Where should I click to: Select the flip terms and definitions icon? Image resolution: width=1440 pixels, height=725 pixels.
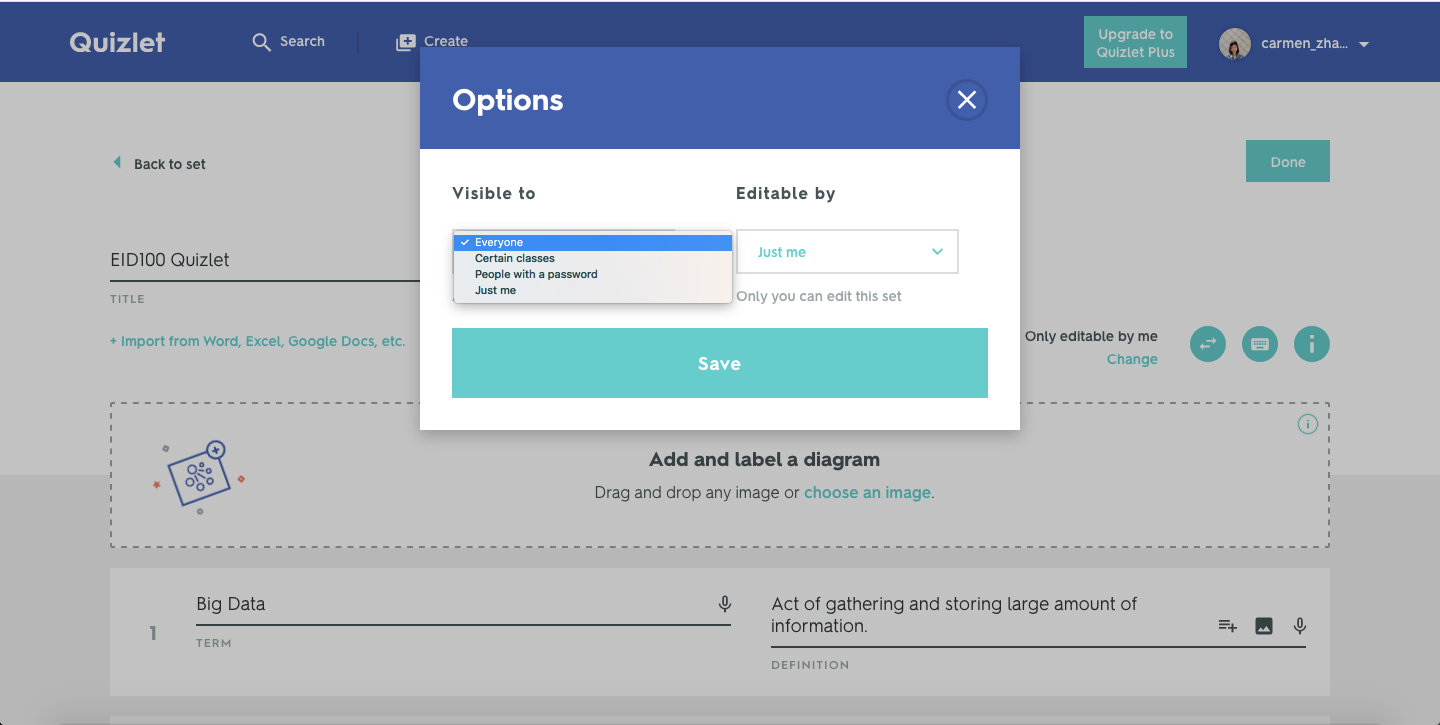1207,344
